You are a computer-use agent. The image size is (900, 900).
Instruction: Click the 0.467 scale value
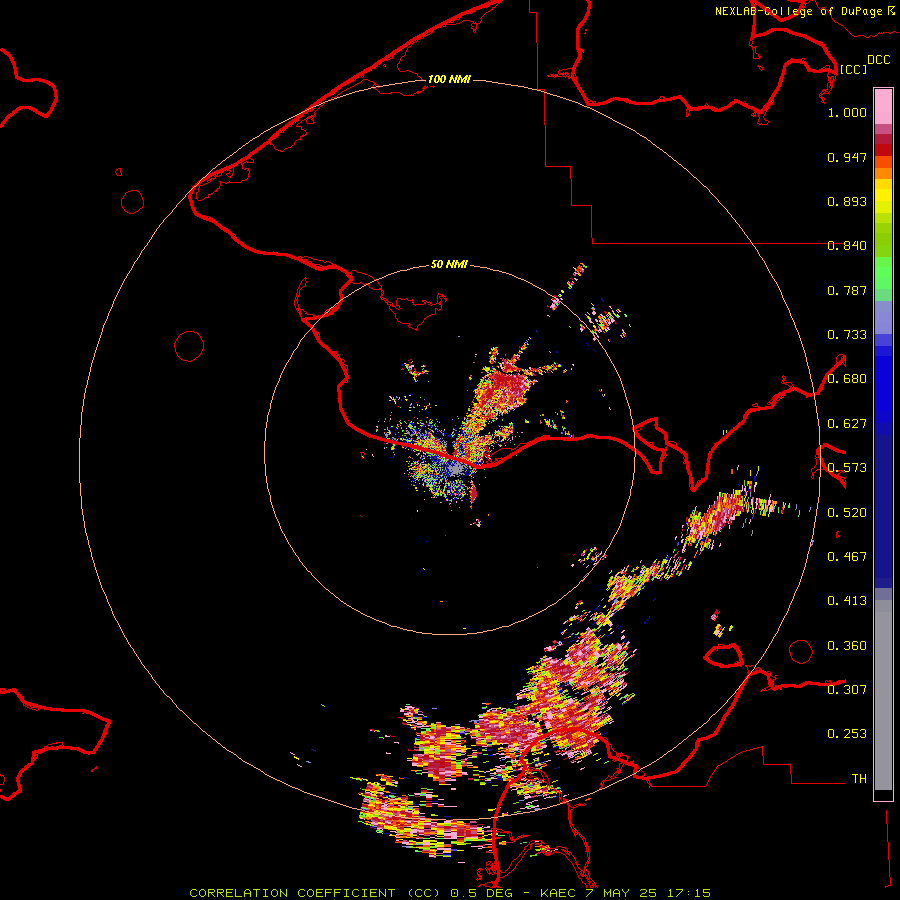coord(847,557)
